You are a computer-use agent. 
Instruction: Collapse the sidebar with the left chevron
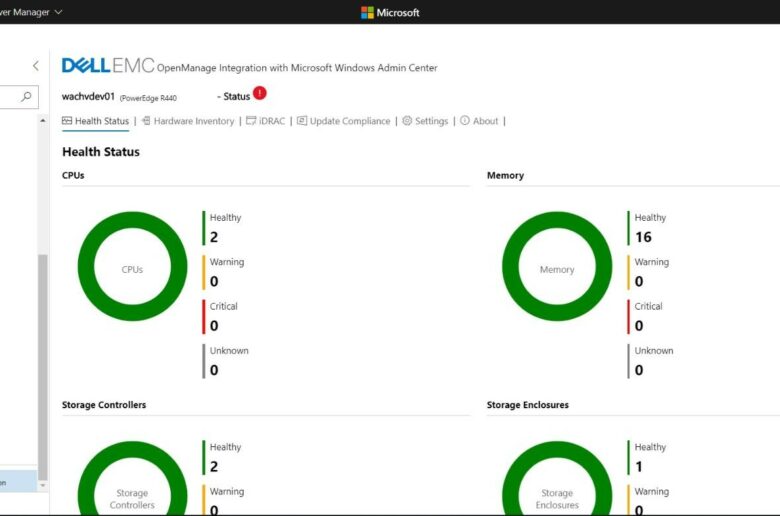[x=36, y=66]
